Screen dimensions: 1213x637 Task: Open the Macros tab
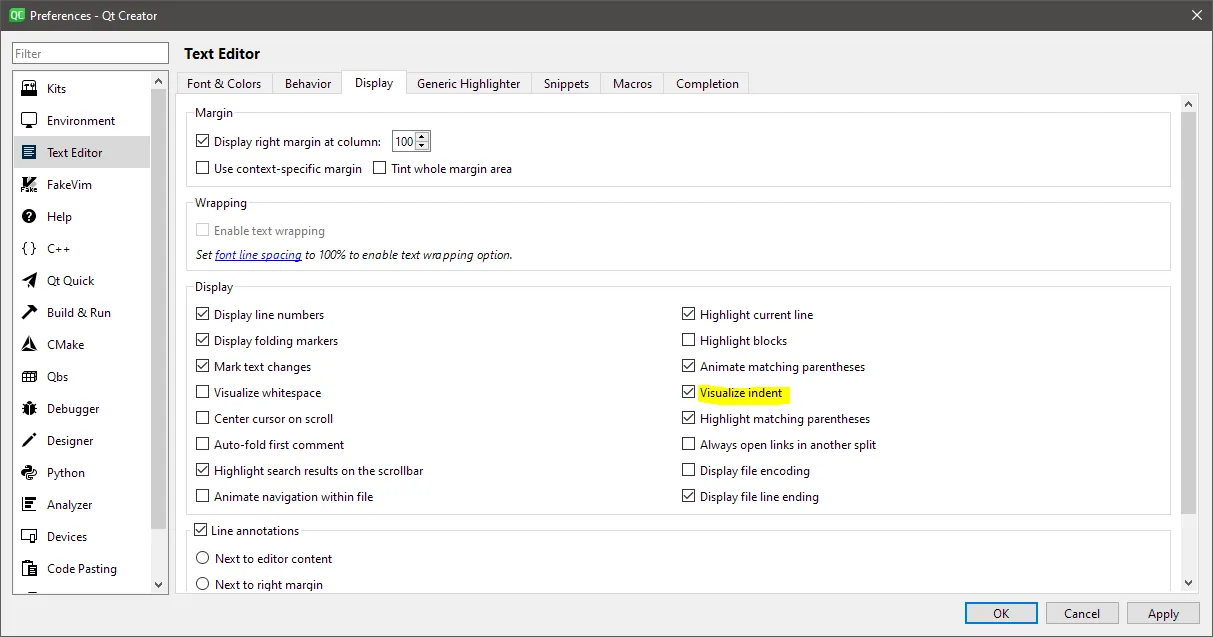point(632,84)
